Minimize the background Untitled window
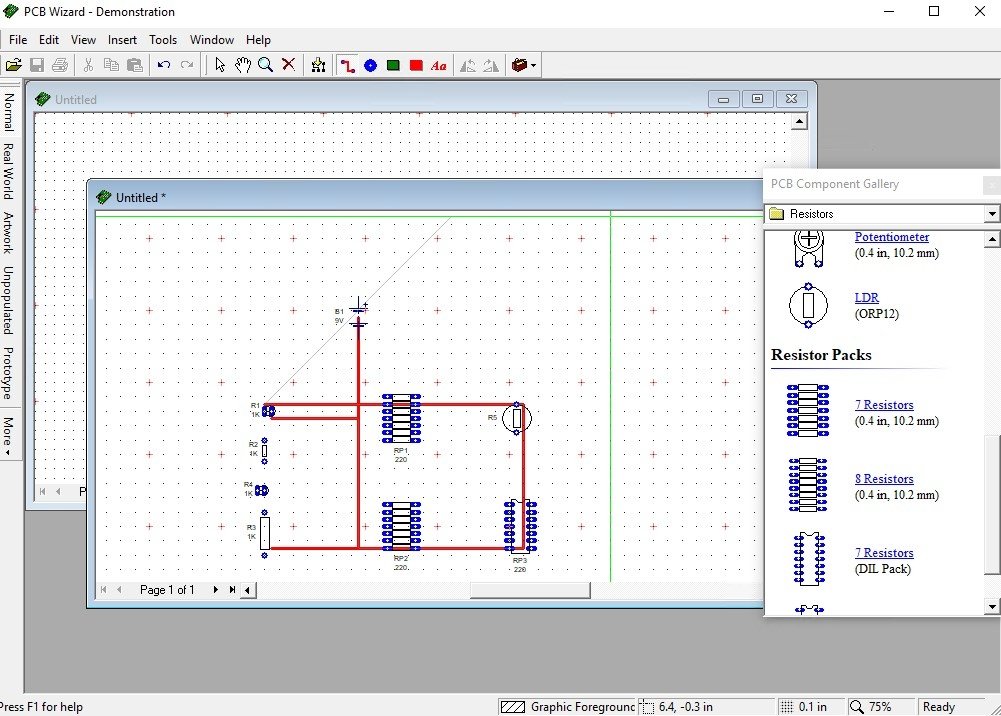This screenshot has width=1001, height=716. (723, 99)
